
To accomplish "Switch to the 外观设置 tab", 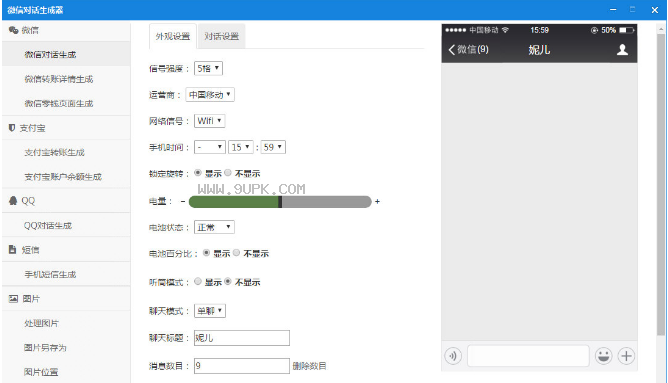I will pyautogui.click(x=173, y=36).
